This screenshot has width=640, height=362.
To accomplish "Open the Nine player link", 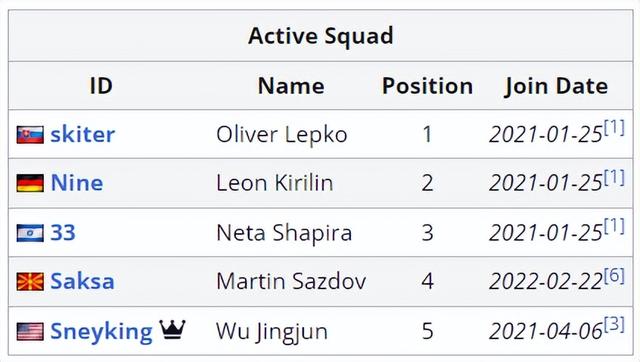I will click(x=77, y=183).
